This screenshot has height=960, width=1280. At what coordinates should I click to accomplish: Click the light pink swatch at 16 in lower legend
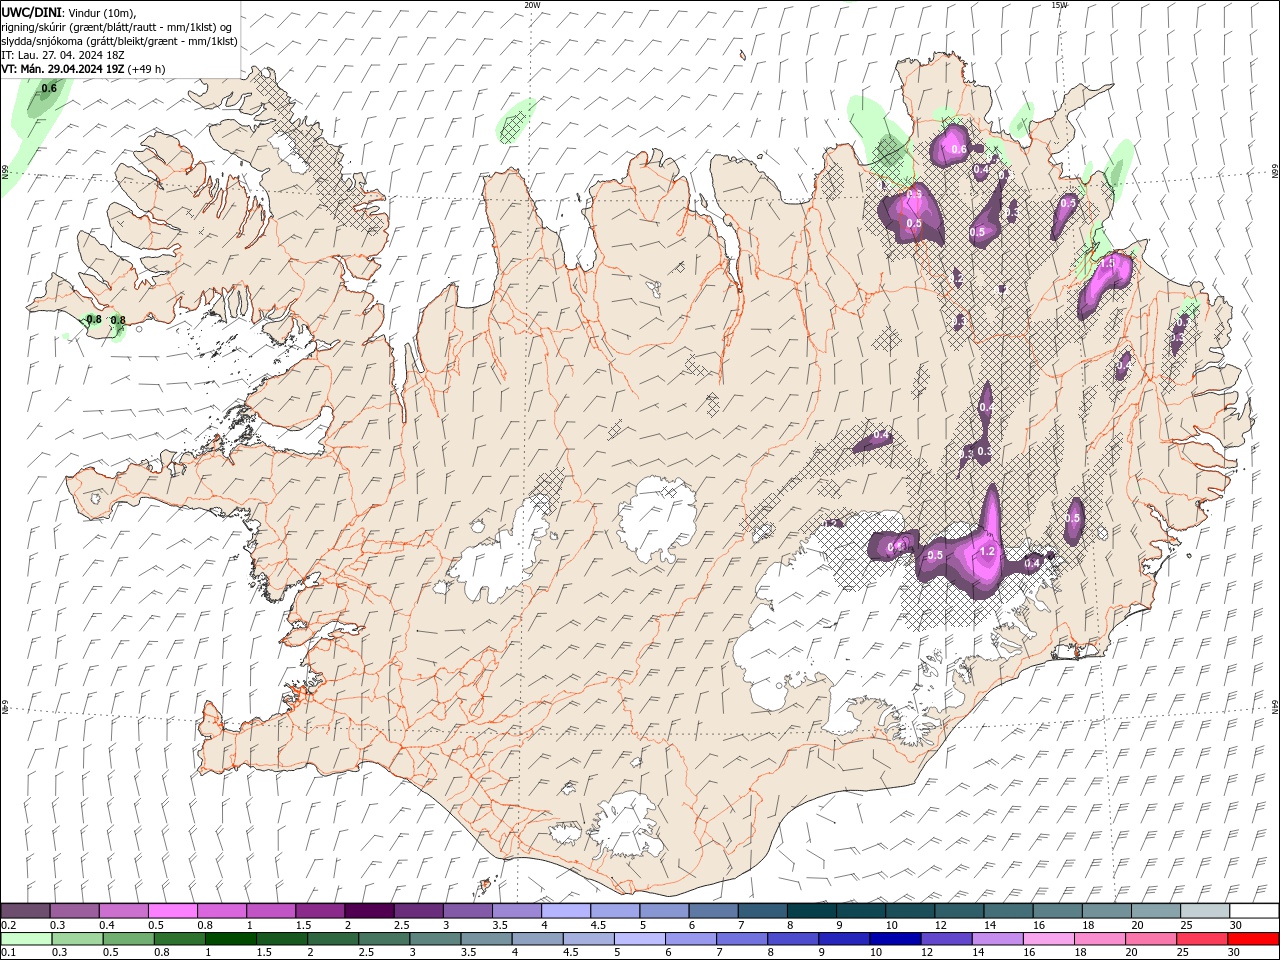pos(1049,939)
